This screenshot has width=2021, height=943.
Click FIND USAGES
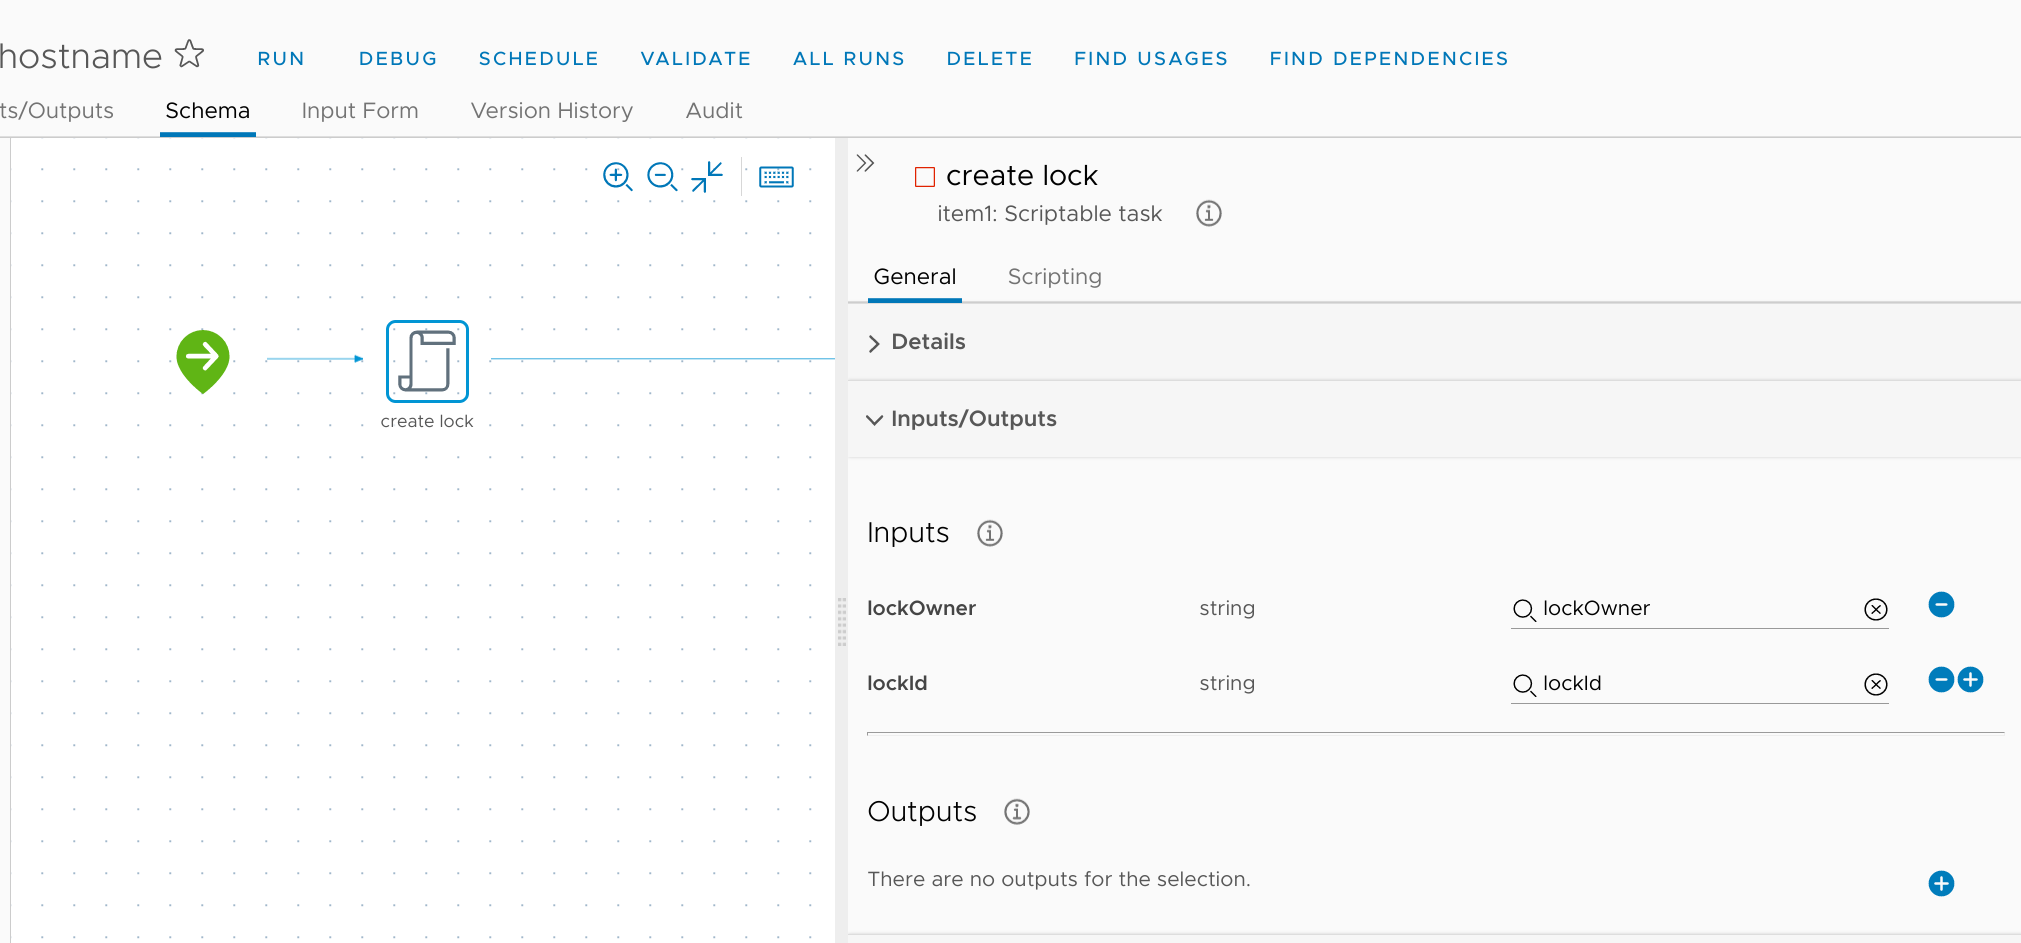coord(1151,59)
